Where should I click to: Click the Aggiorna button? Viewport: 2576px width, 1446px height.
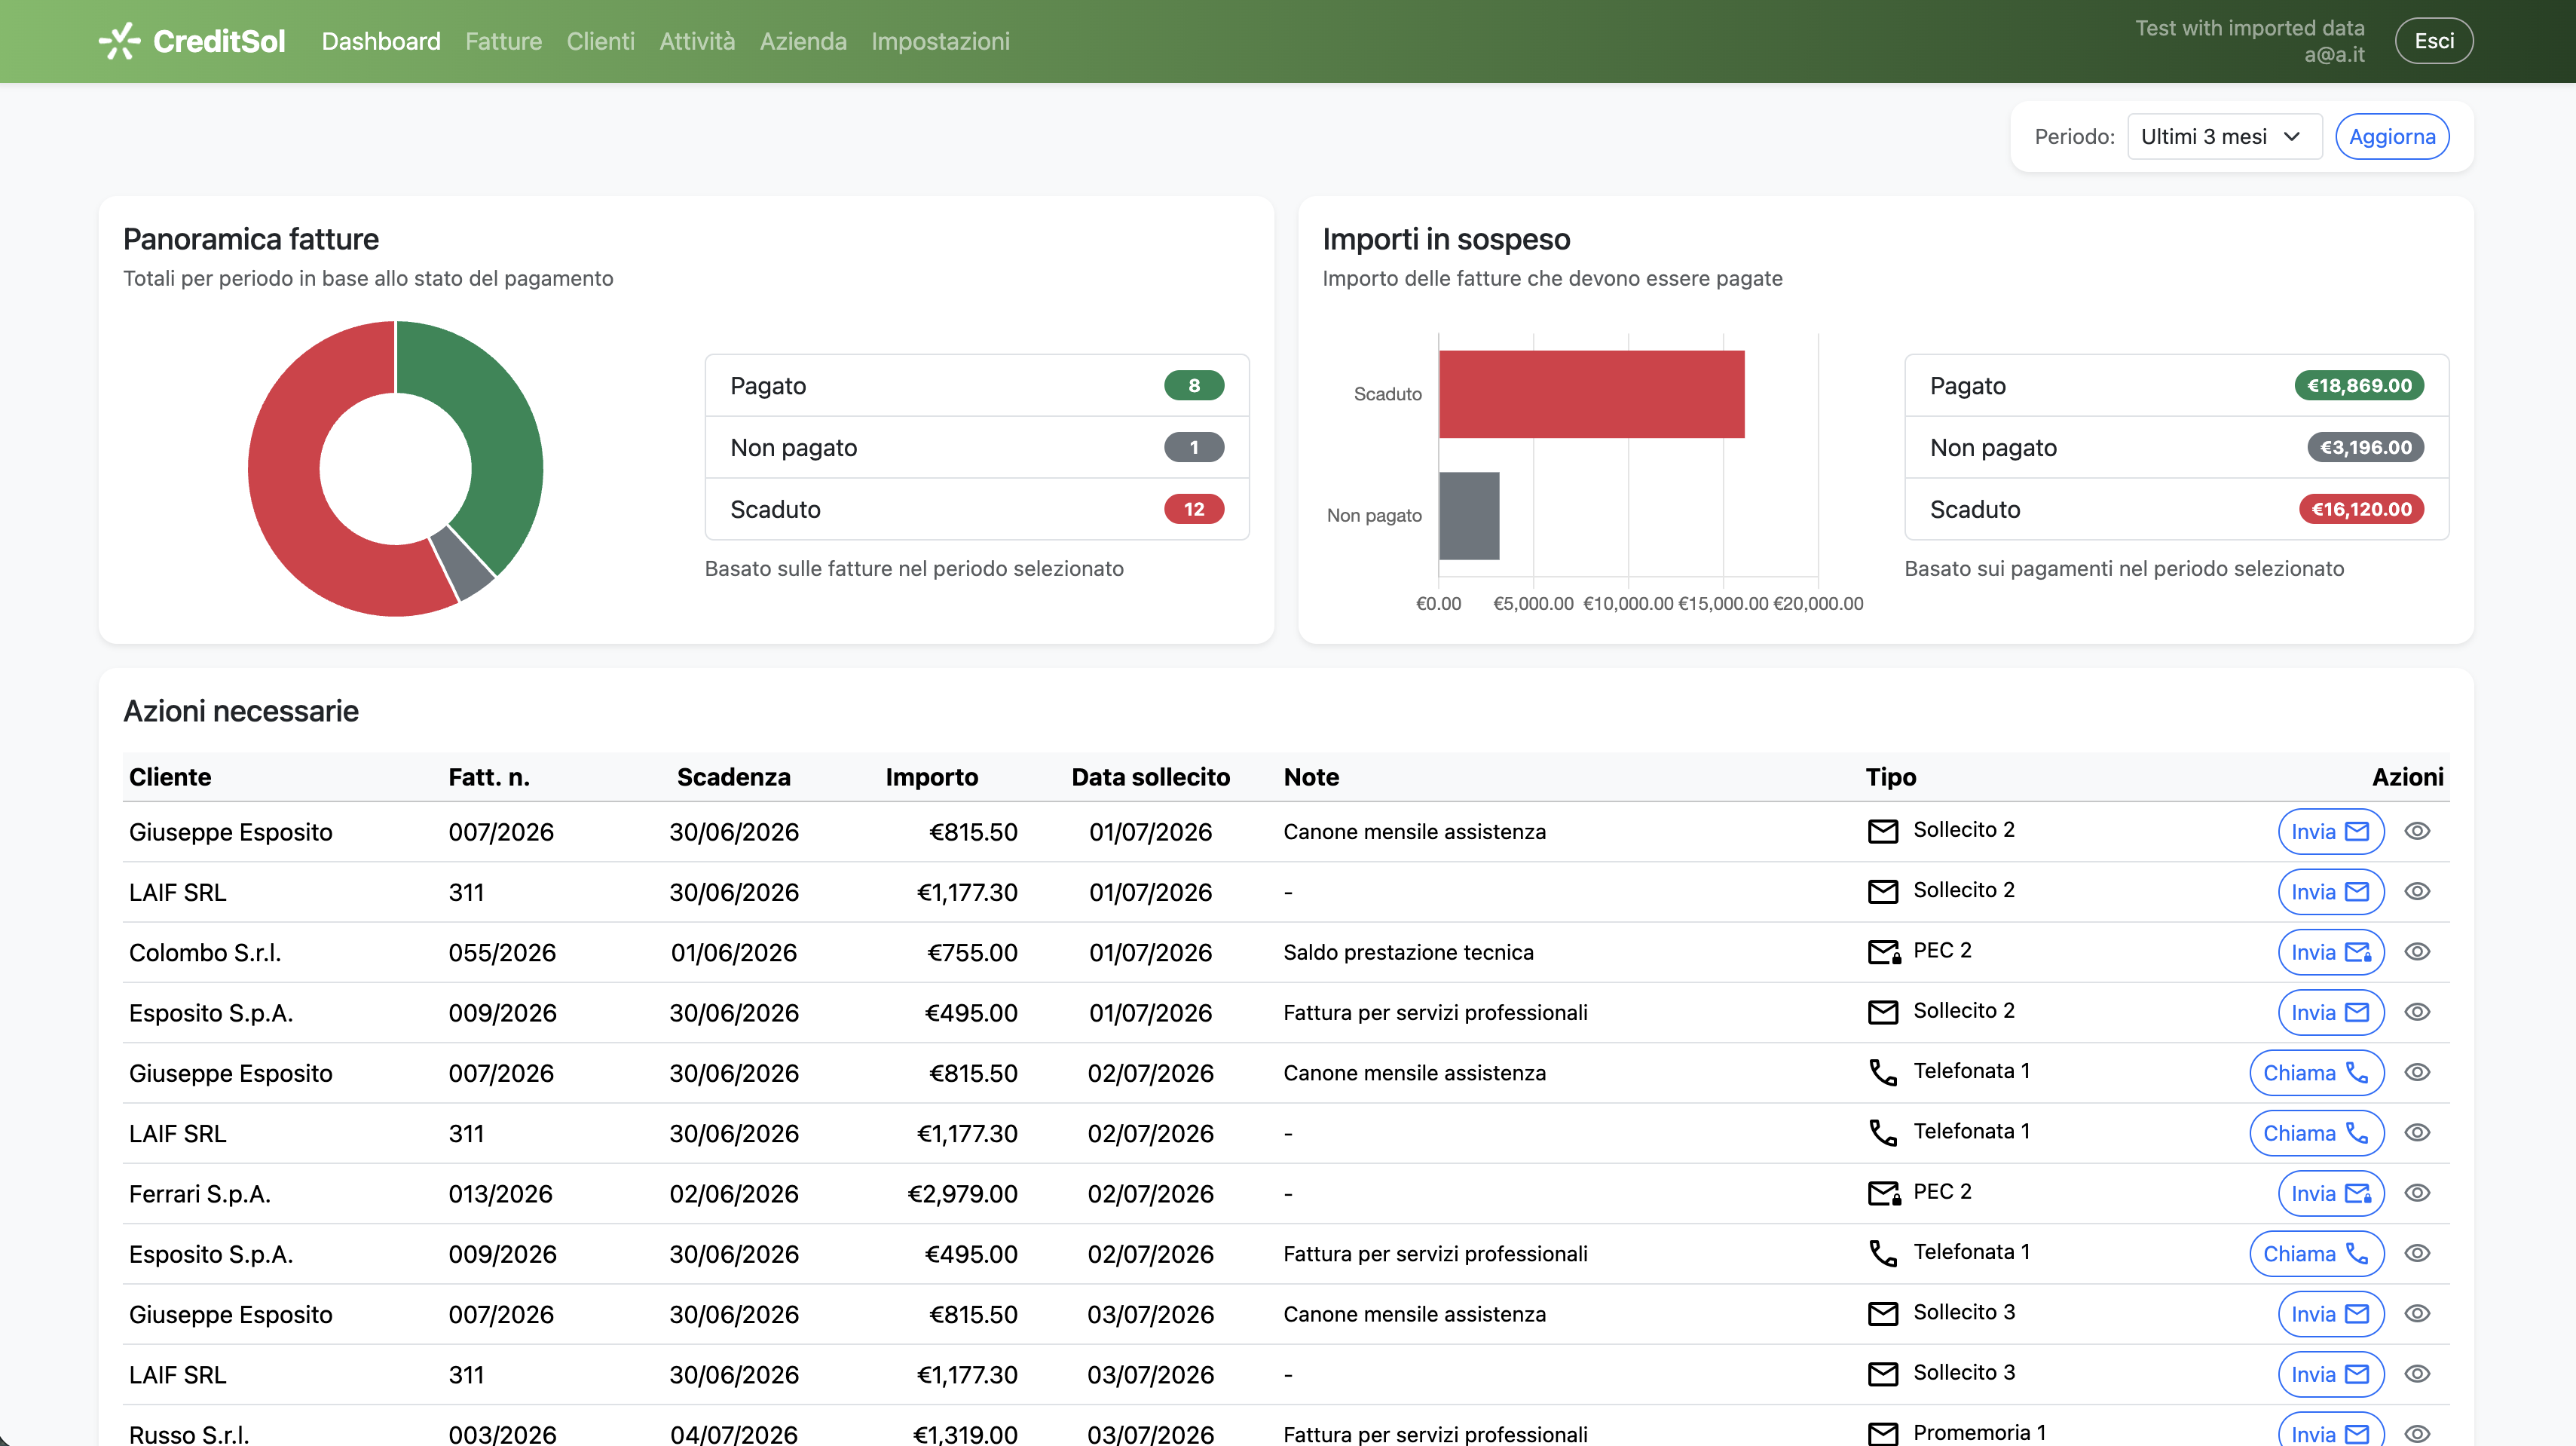pos(2392,136)
